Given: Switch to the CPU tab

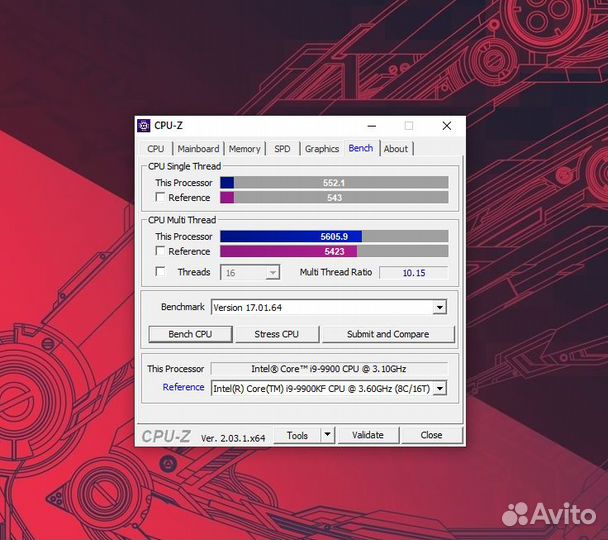Looking at the screenshot, I should click(156, 149).
